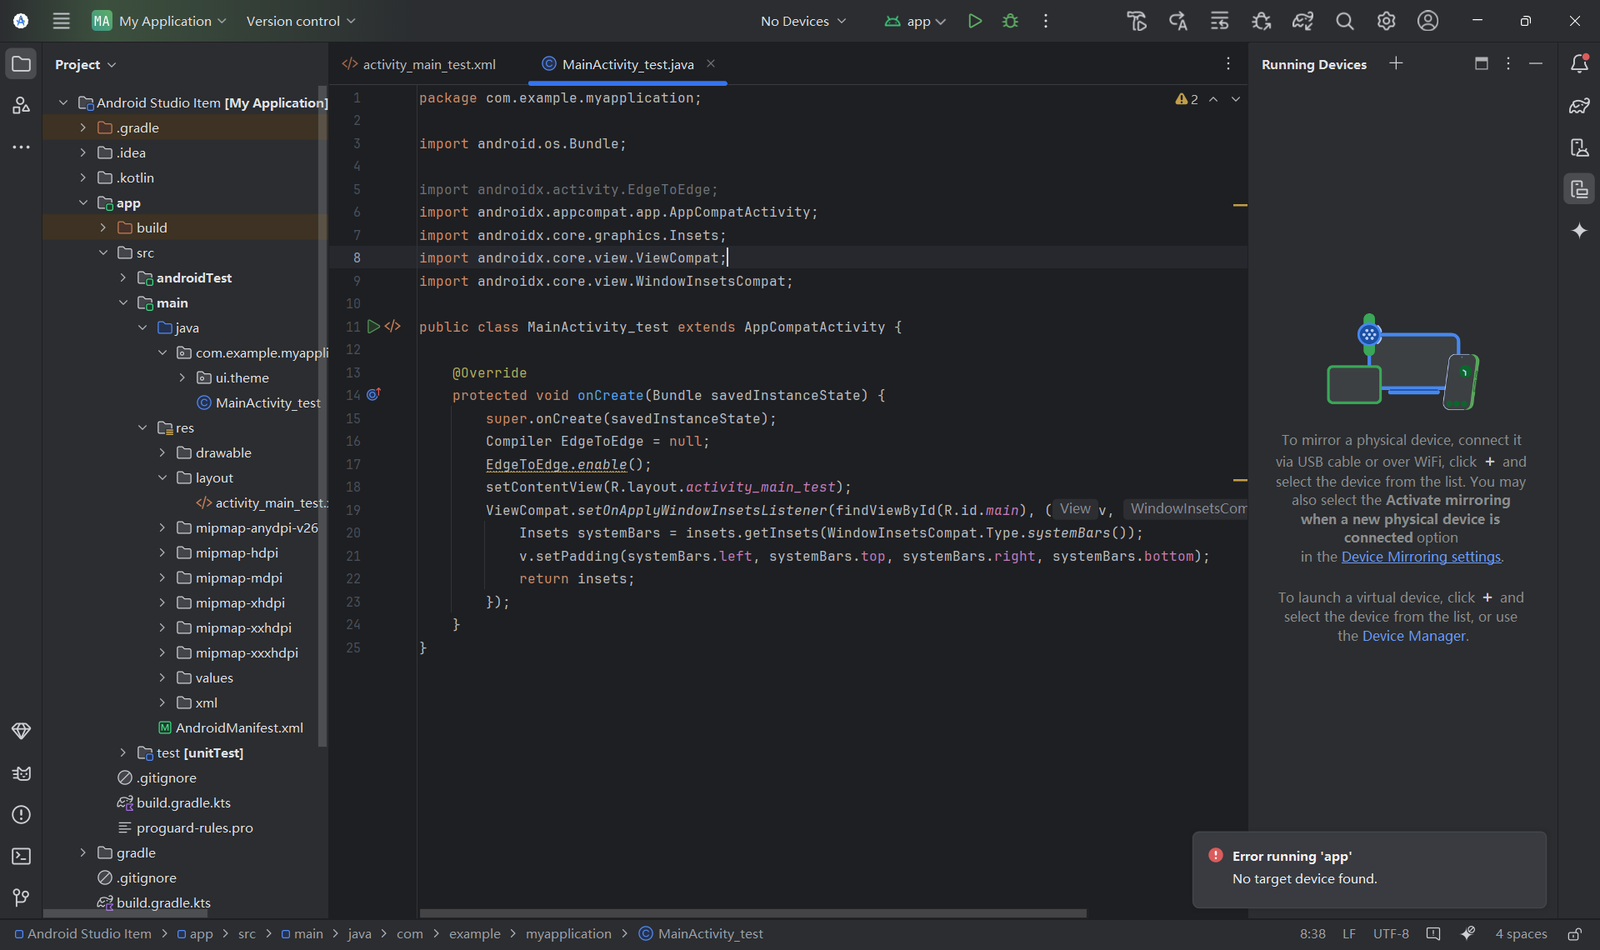Open the Device Manager link
Image resolution: width=1600 pixels, height=950 pixels.
tap(1414, 636)
